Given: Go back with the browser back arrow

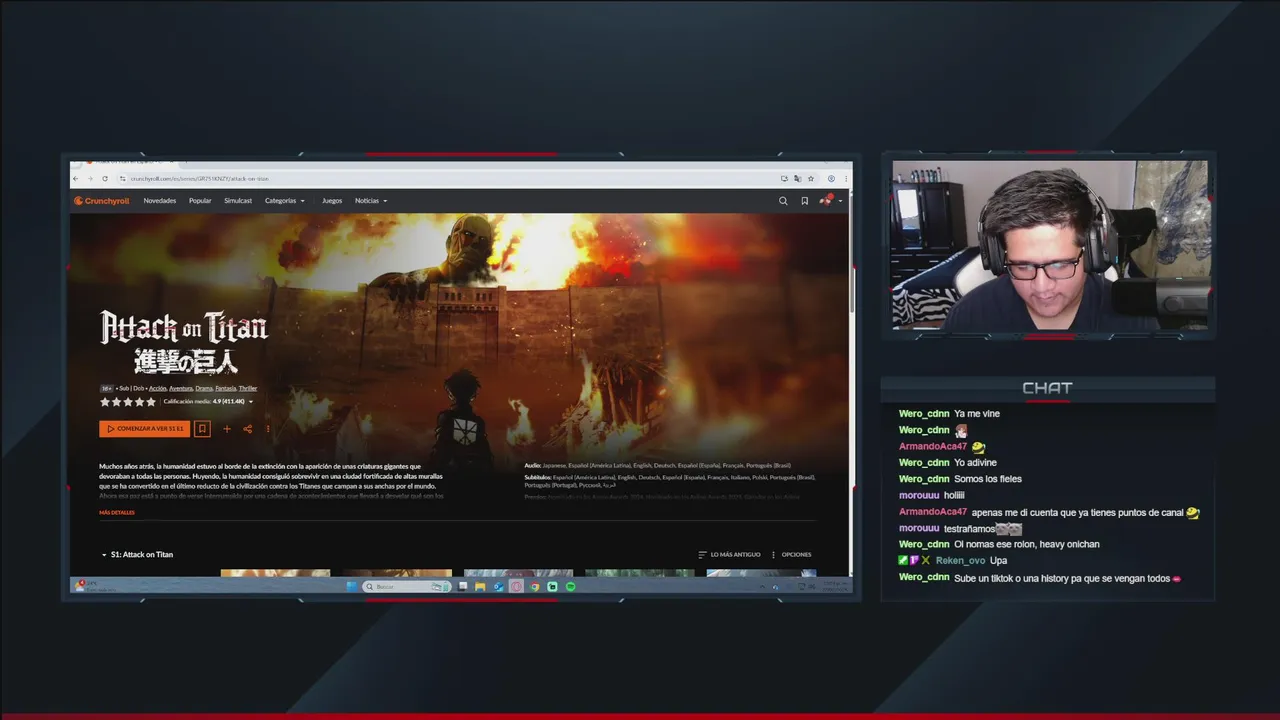Looking at the screenshot, I should tap(76, 179).
